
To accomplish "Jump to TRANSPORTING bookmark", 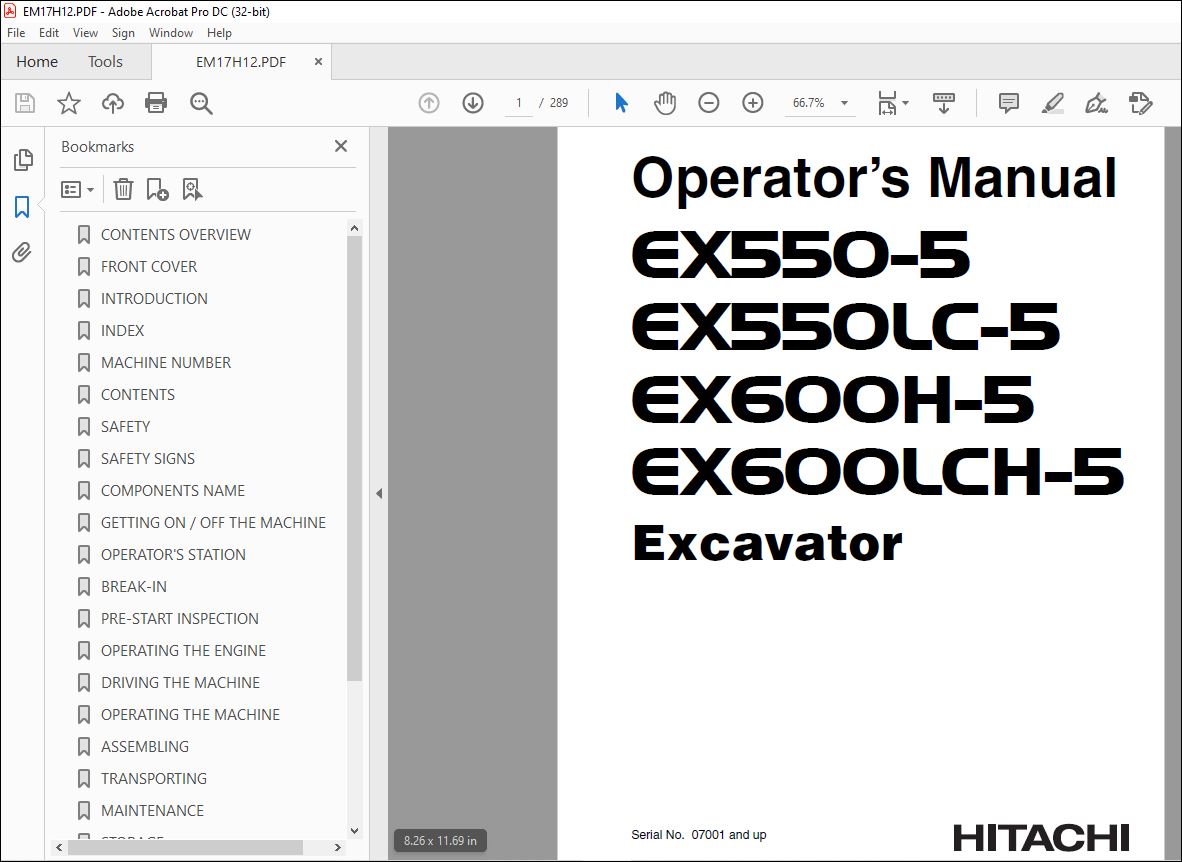I will click(154, 778).
